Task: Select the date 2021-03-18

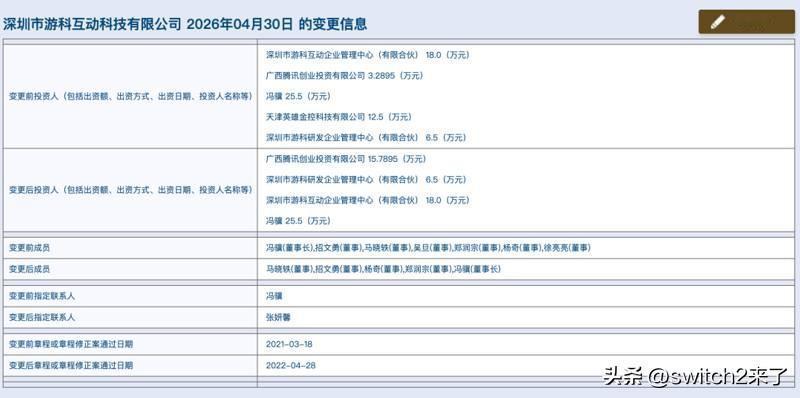Action: 289,344
